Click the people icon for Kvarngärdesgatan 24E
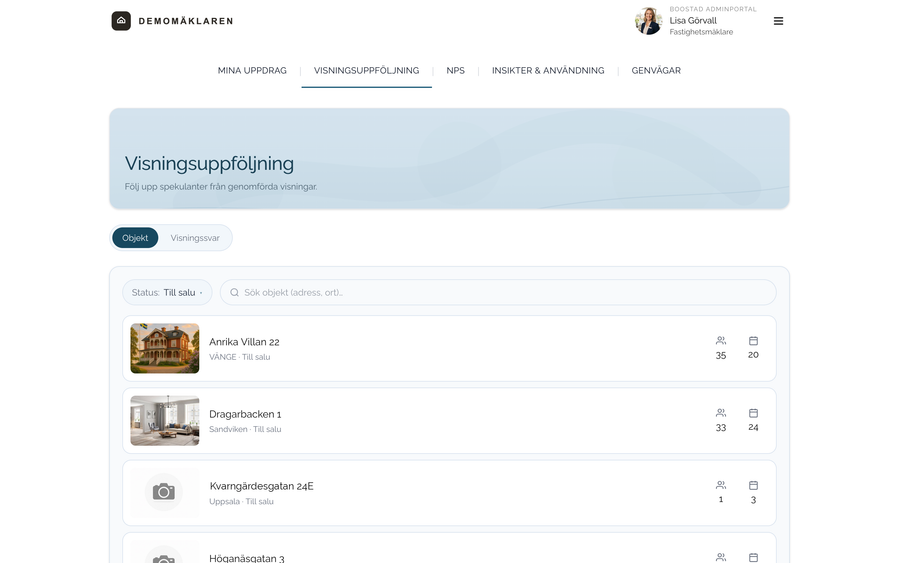Viewport: 900px width, 563px height. (721, 486)
